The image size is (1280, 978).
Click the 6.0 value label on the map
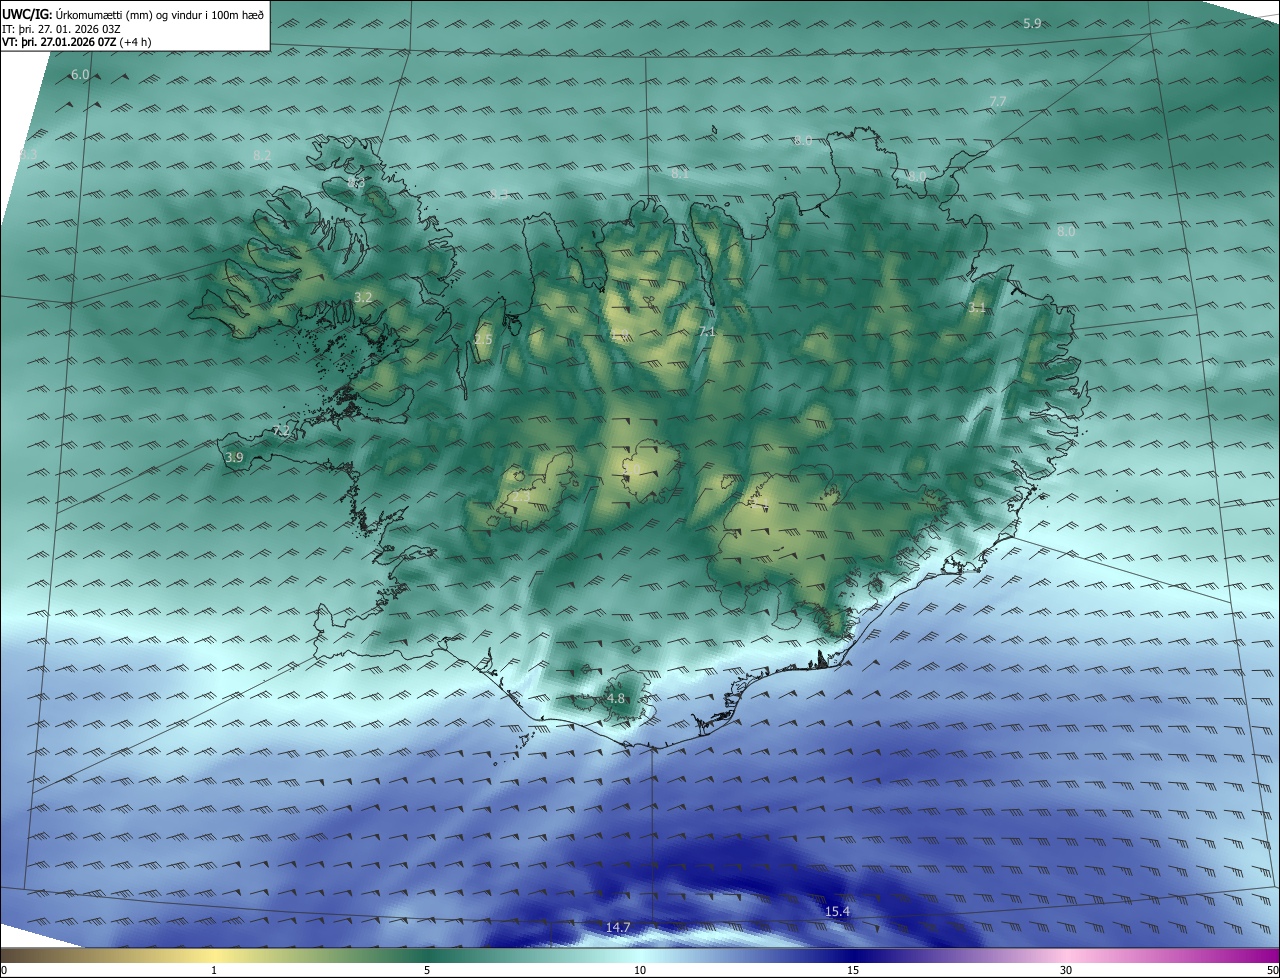pos(80,75)
